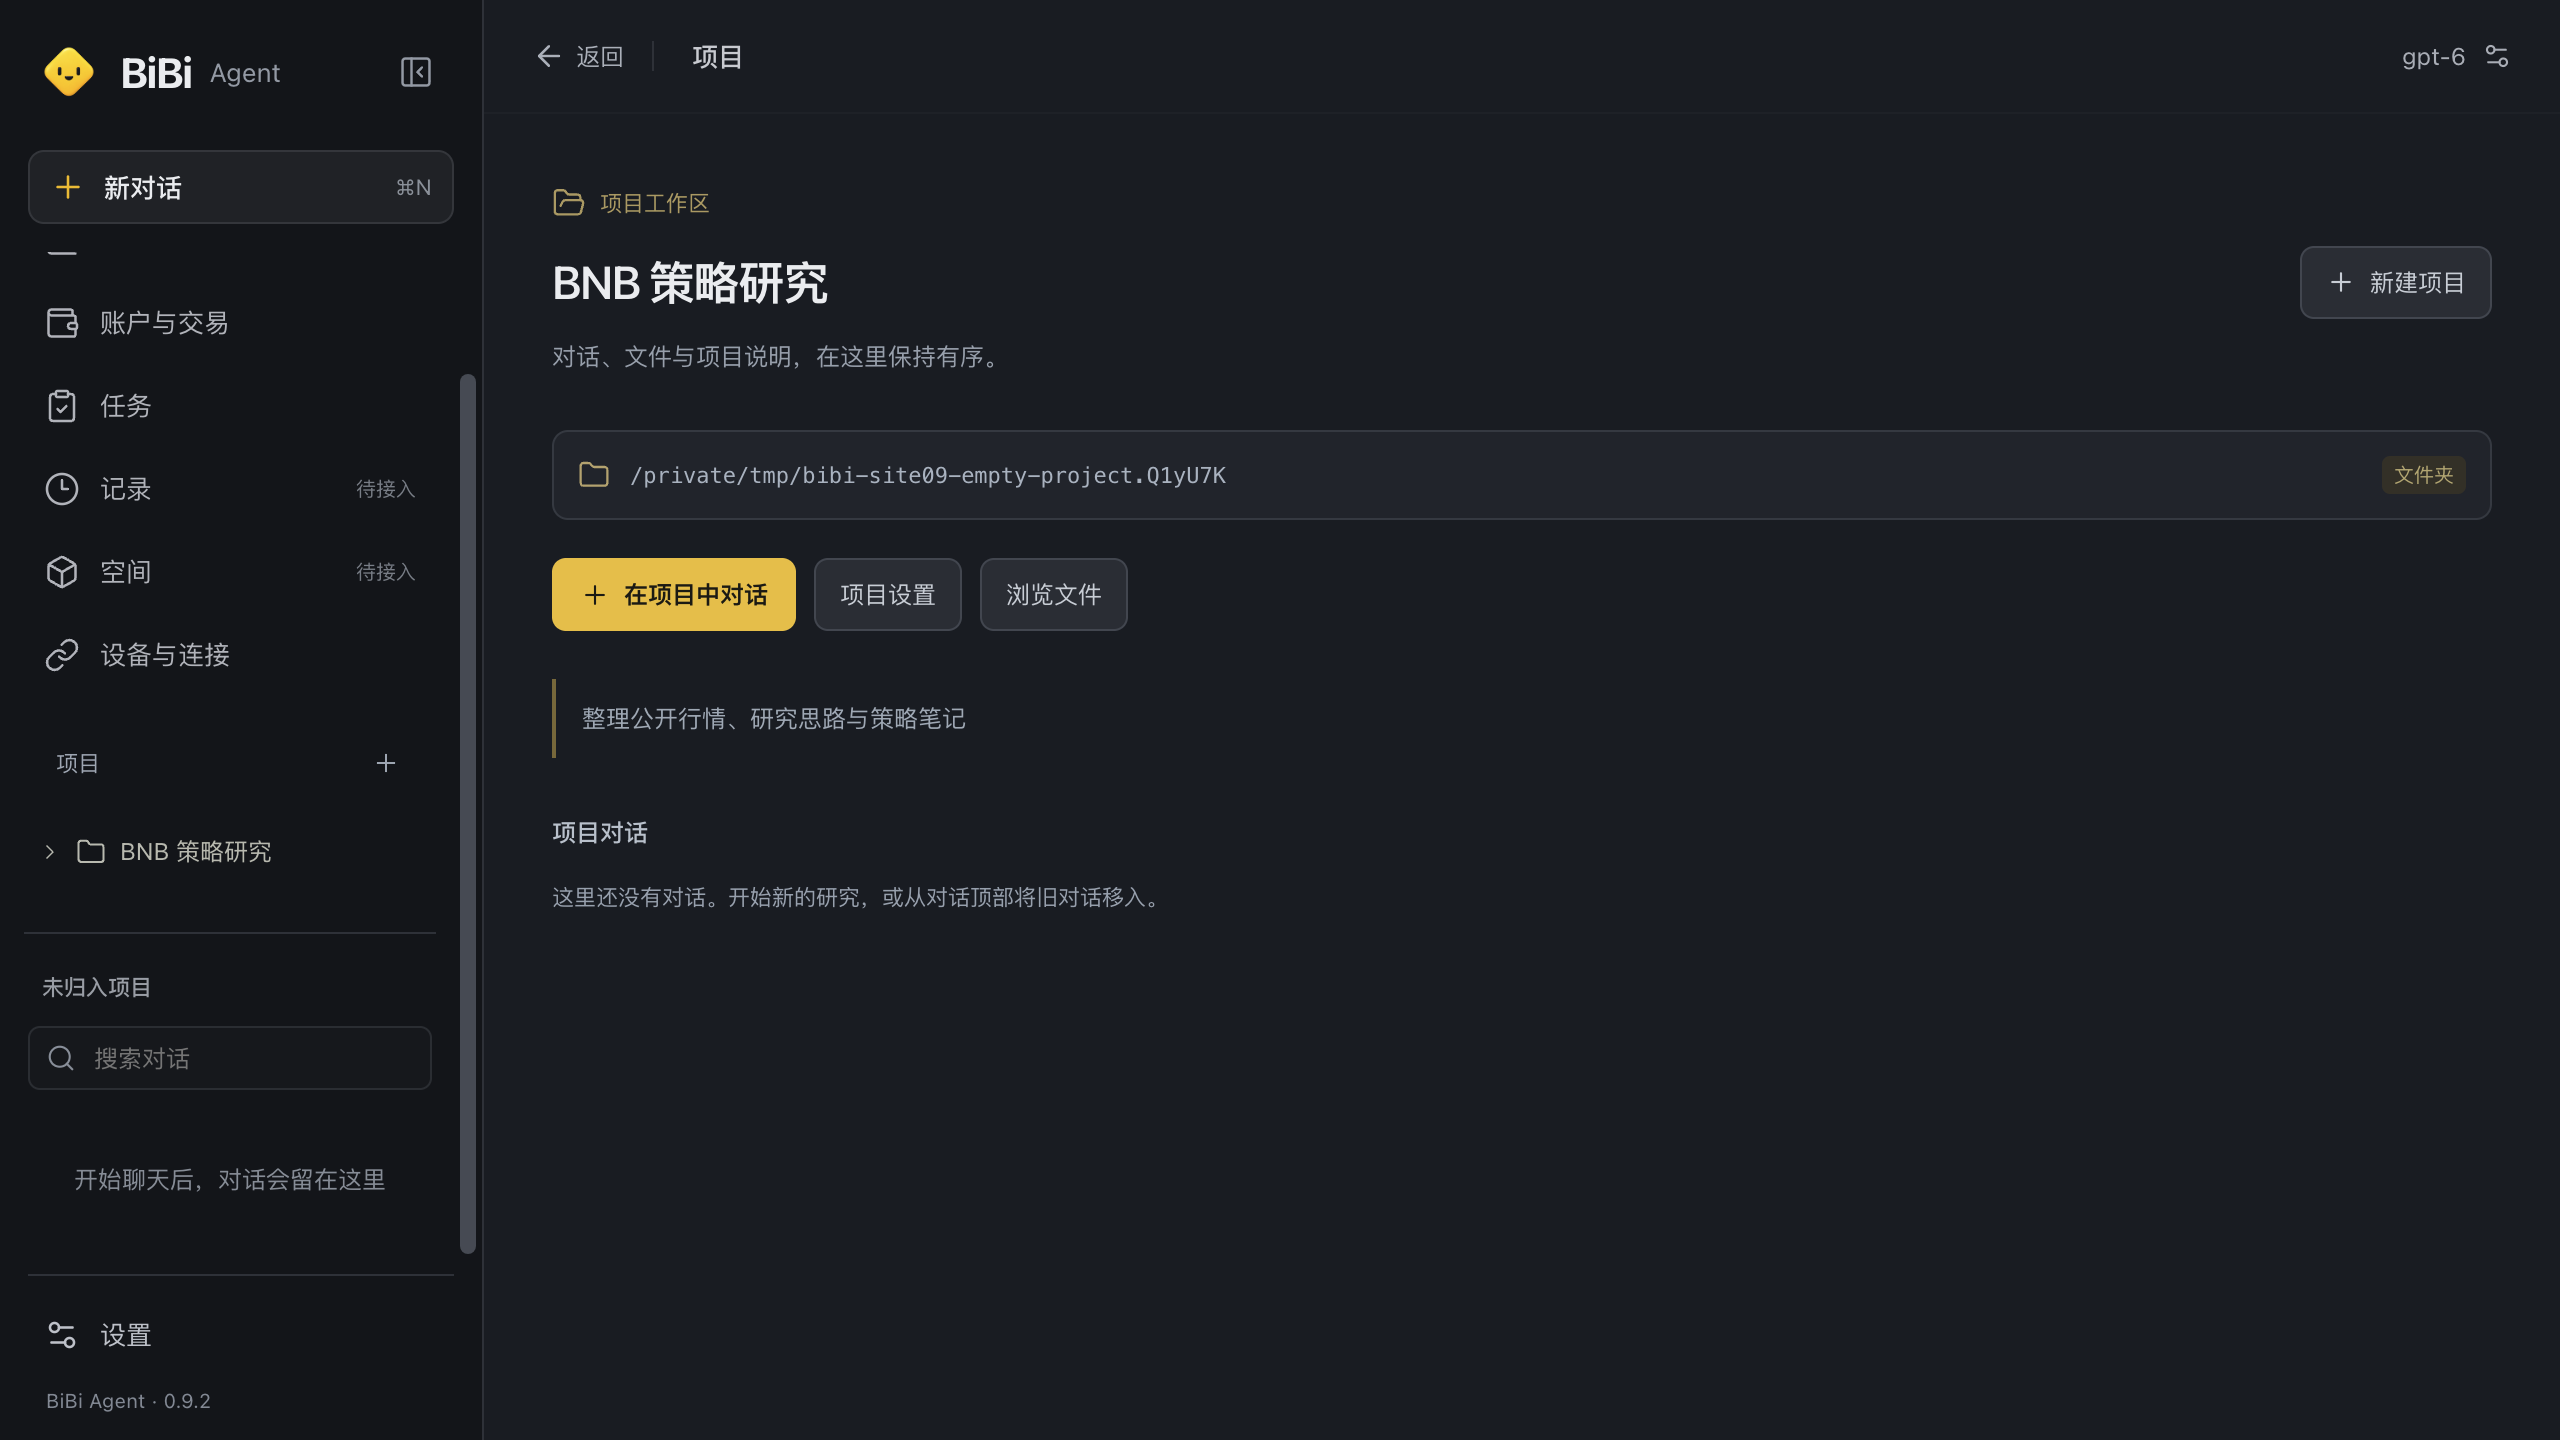
Task: Expand the BNB 策略研究 tree chevron
Action: (49, 852)
